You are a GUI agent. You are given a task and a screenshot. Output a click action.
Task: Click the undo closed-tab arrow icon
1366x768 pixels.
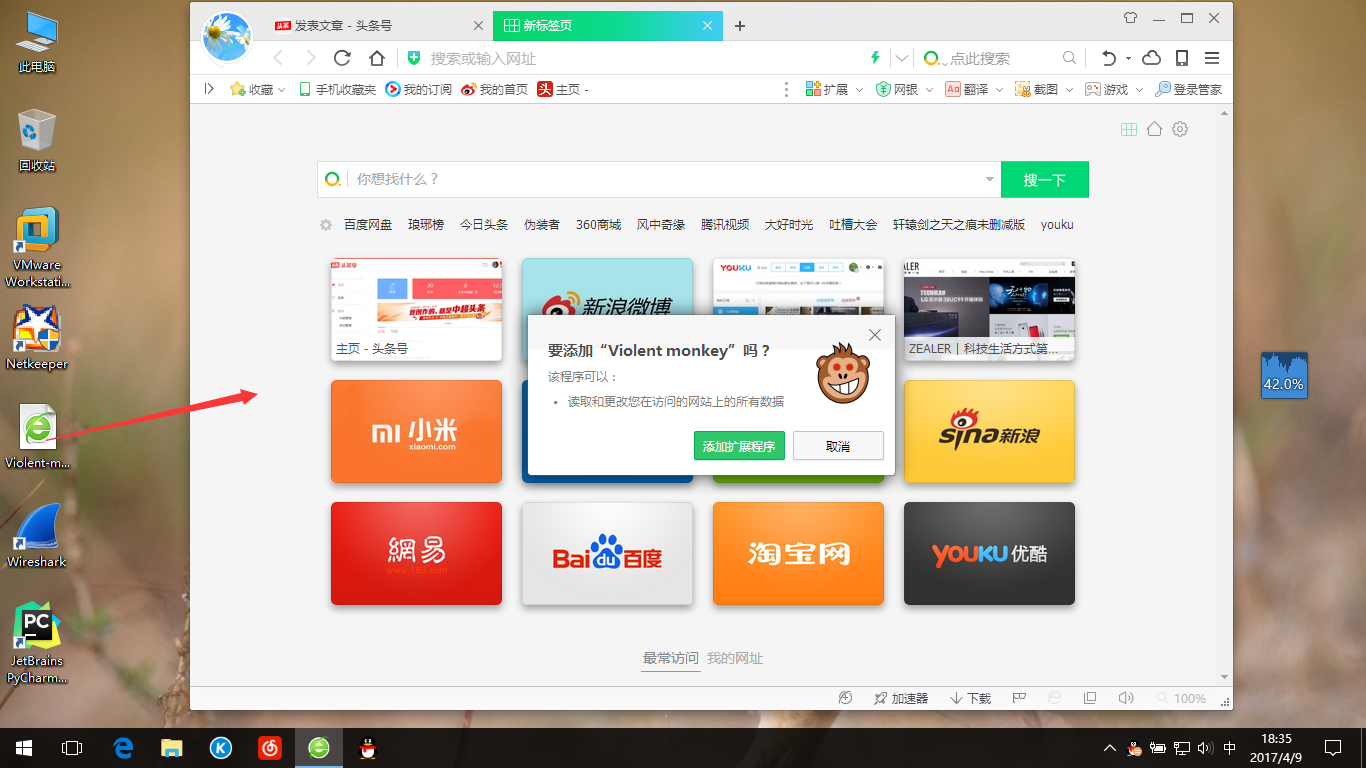coord(1108,58)
